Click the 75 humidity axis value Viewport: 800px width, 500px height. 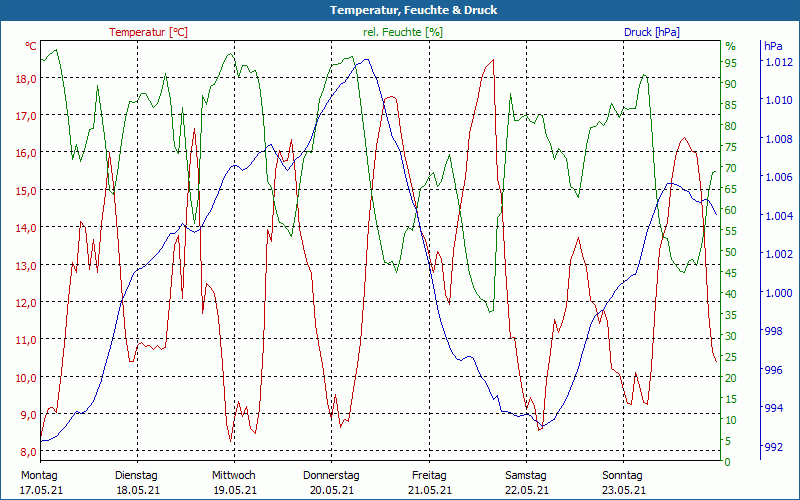[731, 147]
